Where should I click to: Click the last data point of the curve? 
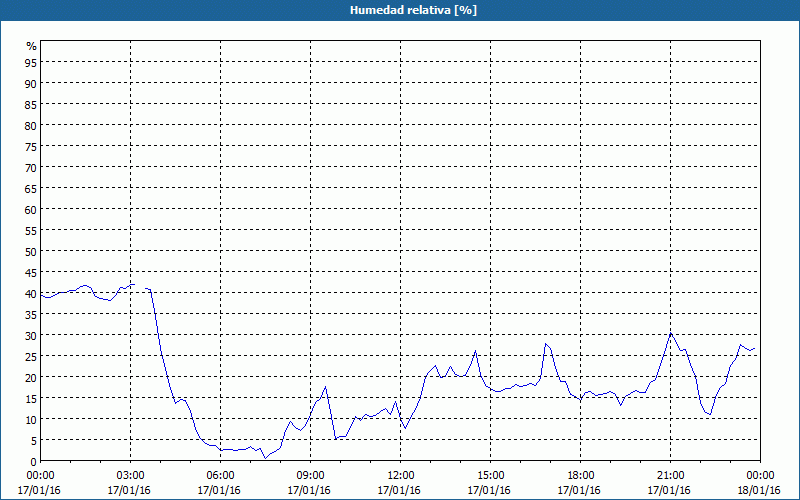[754, 348]
